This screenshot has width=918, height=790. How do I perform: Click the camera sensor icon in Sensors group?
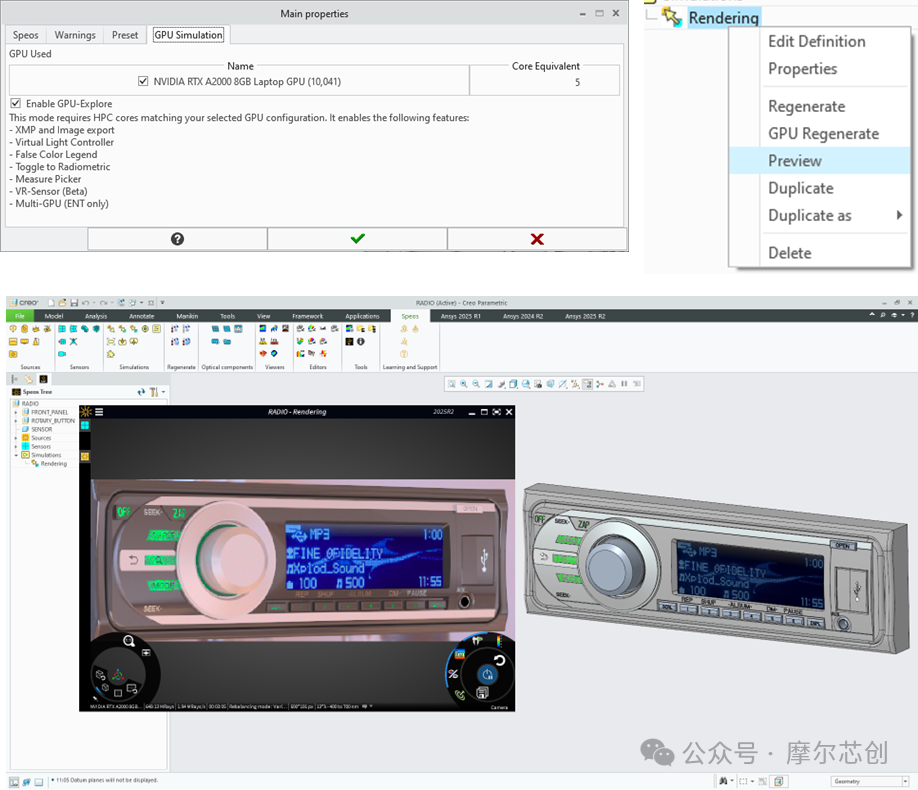(x=62, y=354)
